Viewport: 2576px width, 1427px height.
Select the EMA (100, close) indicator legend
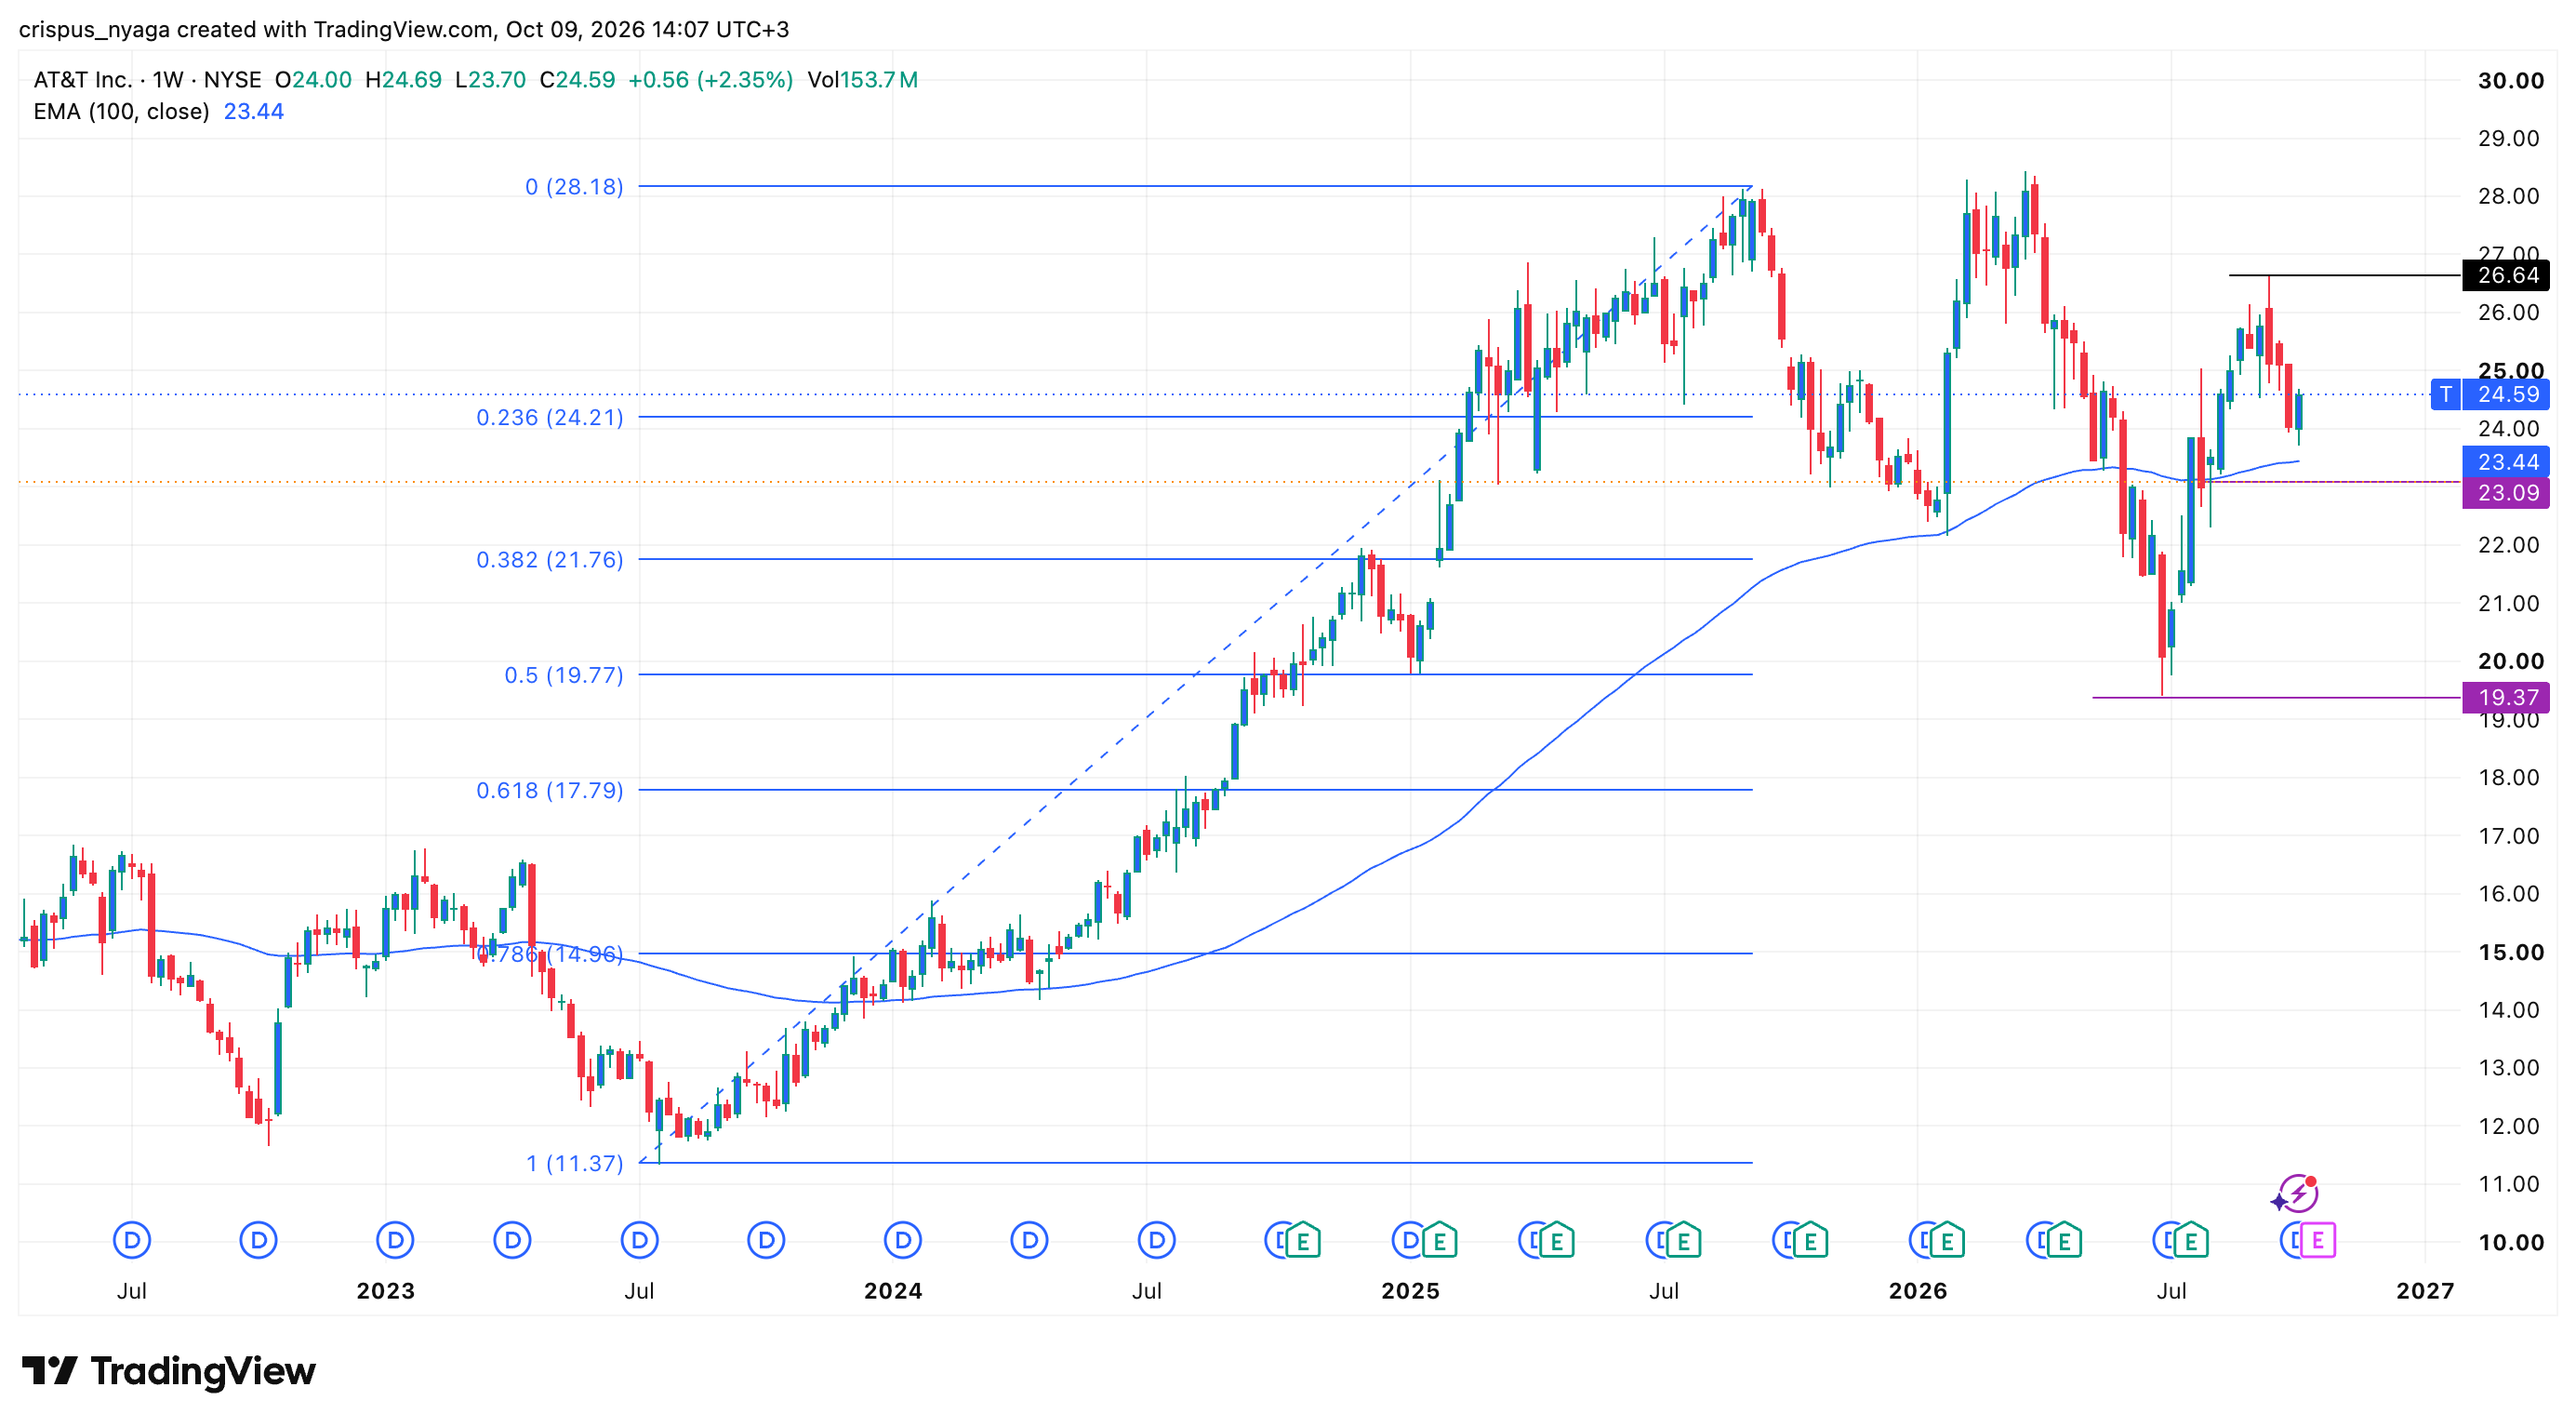coord(121,112)
